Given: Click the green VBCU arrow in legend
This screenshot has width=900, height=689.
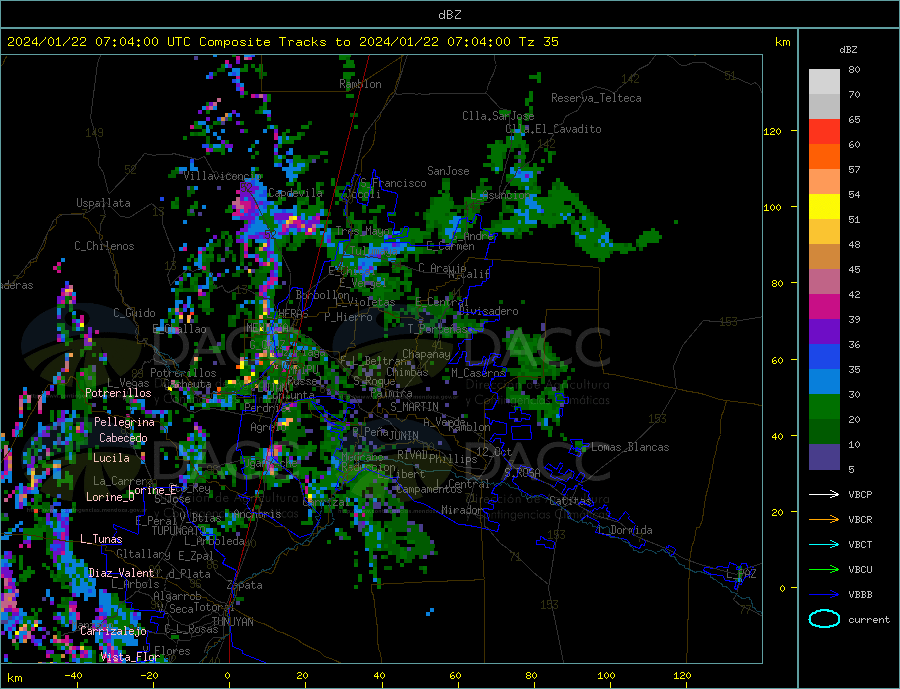Looking at the screenshot, I should tap(824, 569).
